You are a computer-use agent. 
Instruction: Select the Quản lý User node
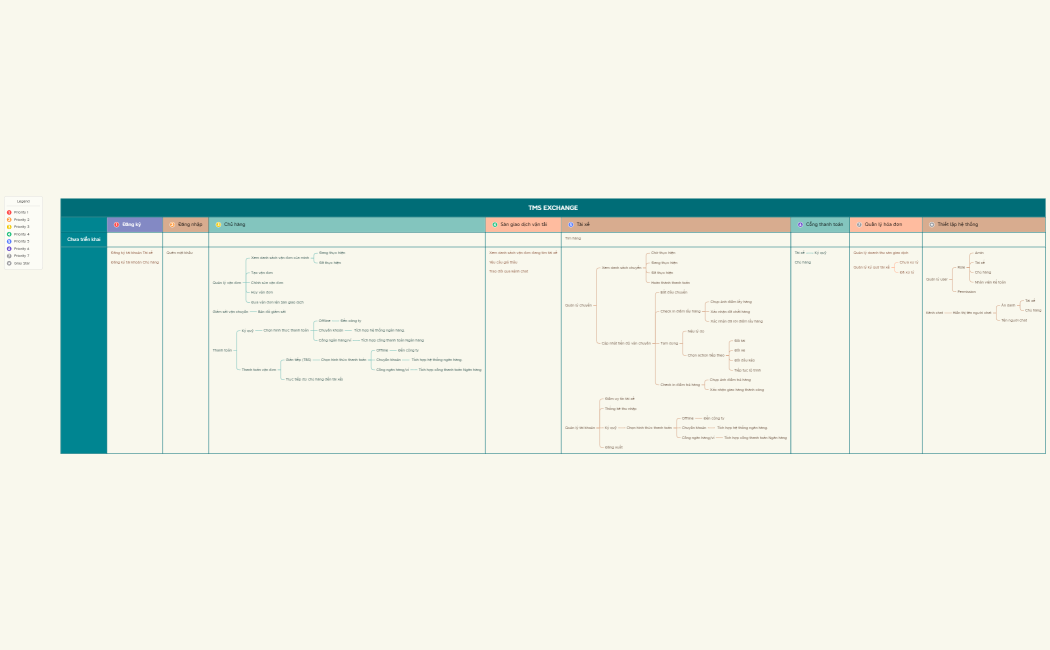936,279
